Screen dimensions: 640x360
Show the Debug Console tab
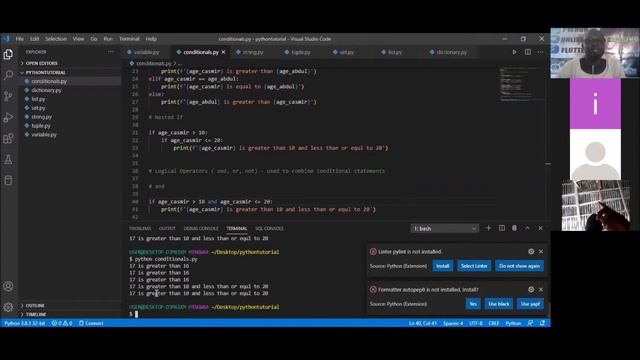pos(201,229)
